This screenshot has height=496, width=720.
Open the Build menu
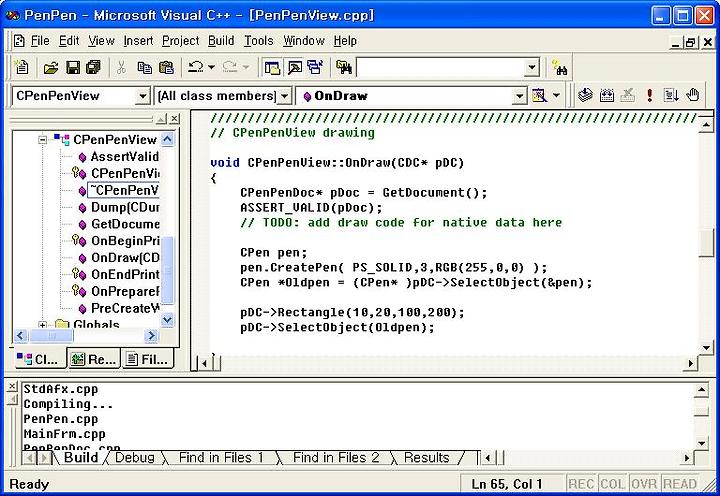tap(221, 41)
